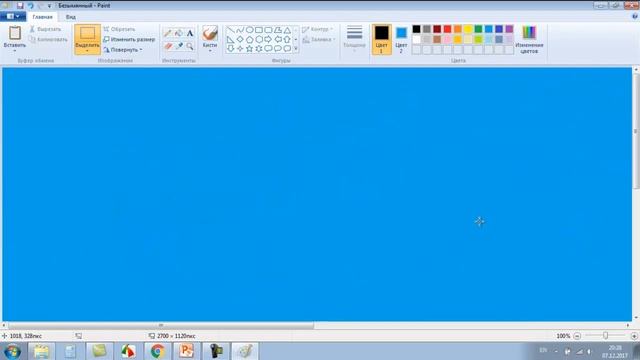The width and height of the screenshot is (640, 360).
Task: Click the Undo arrow in quick access toolbar
Action: click(x=30, y=6)
